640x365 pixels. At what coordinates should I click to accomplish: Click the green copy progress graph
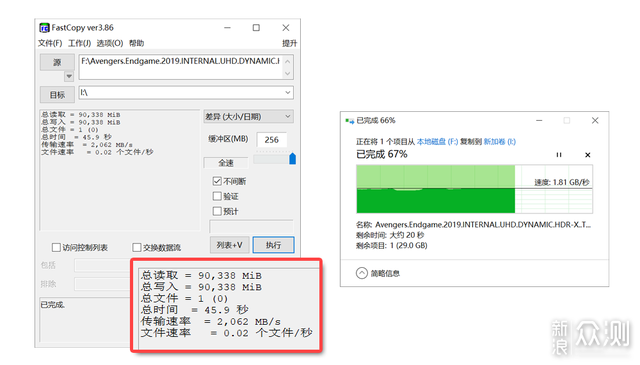(474, 189)
